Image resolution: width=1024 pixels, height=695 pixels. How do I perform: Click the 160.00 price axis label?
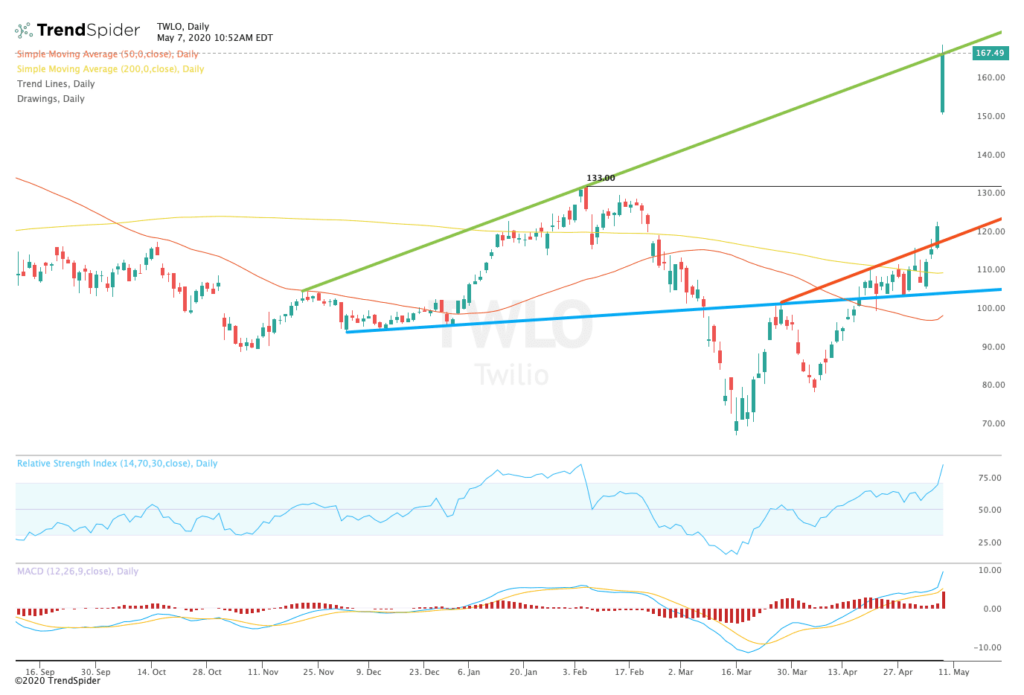pyautogui.click(x=991, y=78)
